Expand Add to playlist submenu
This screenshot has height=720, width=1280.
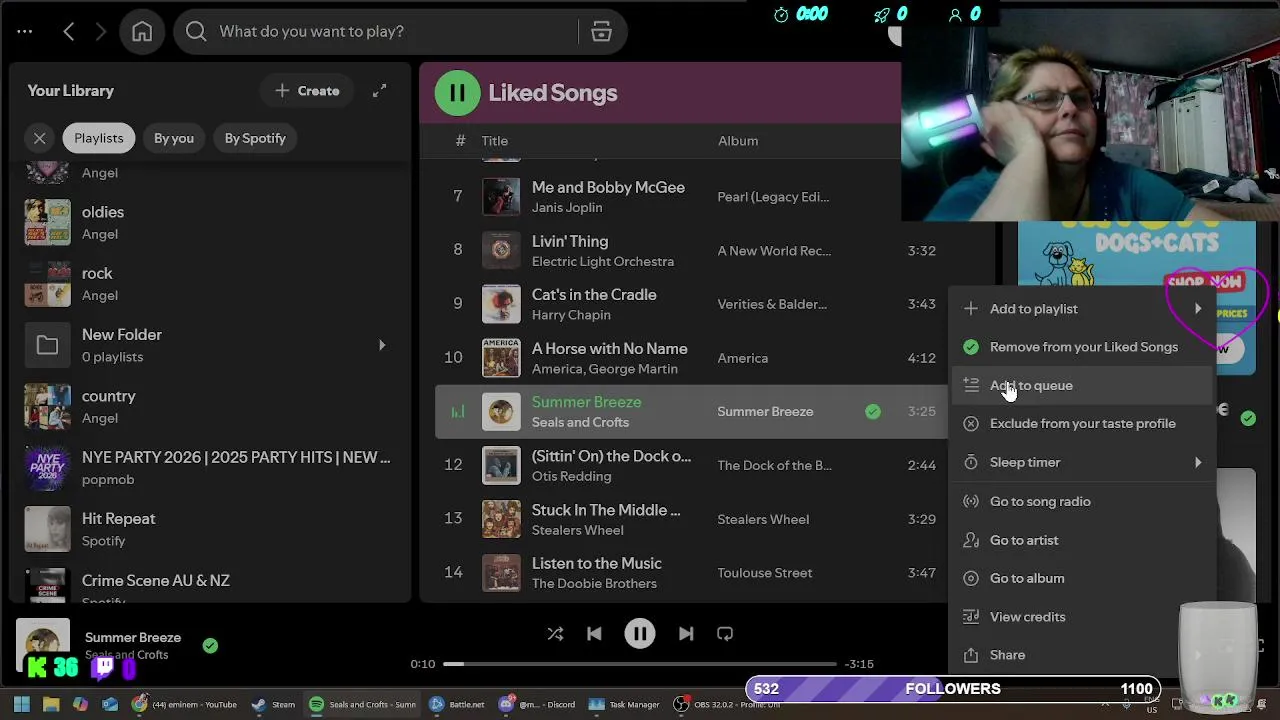click(x=1082, y=309)
